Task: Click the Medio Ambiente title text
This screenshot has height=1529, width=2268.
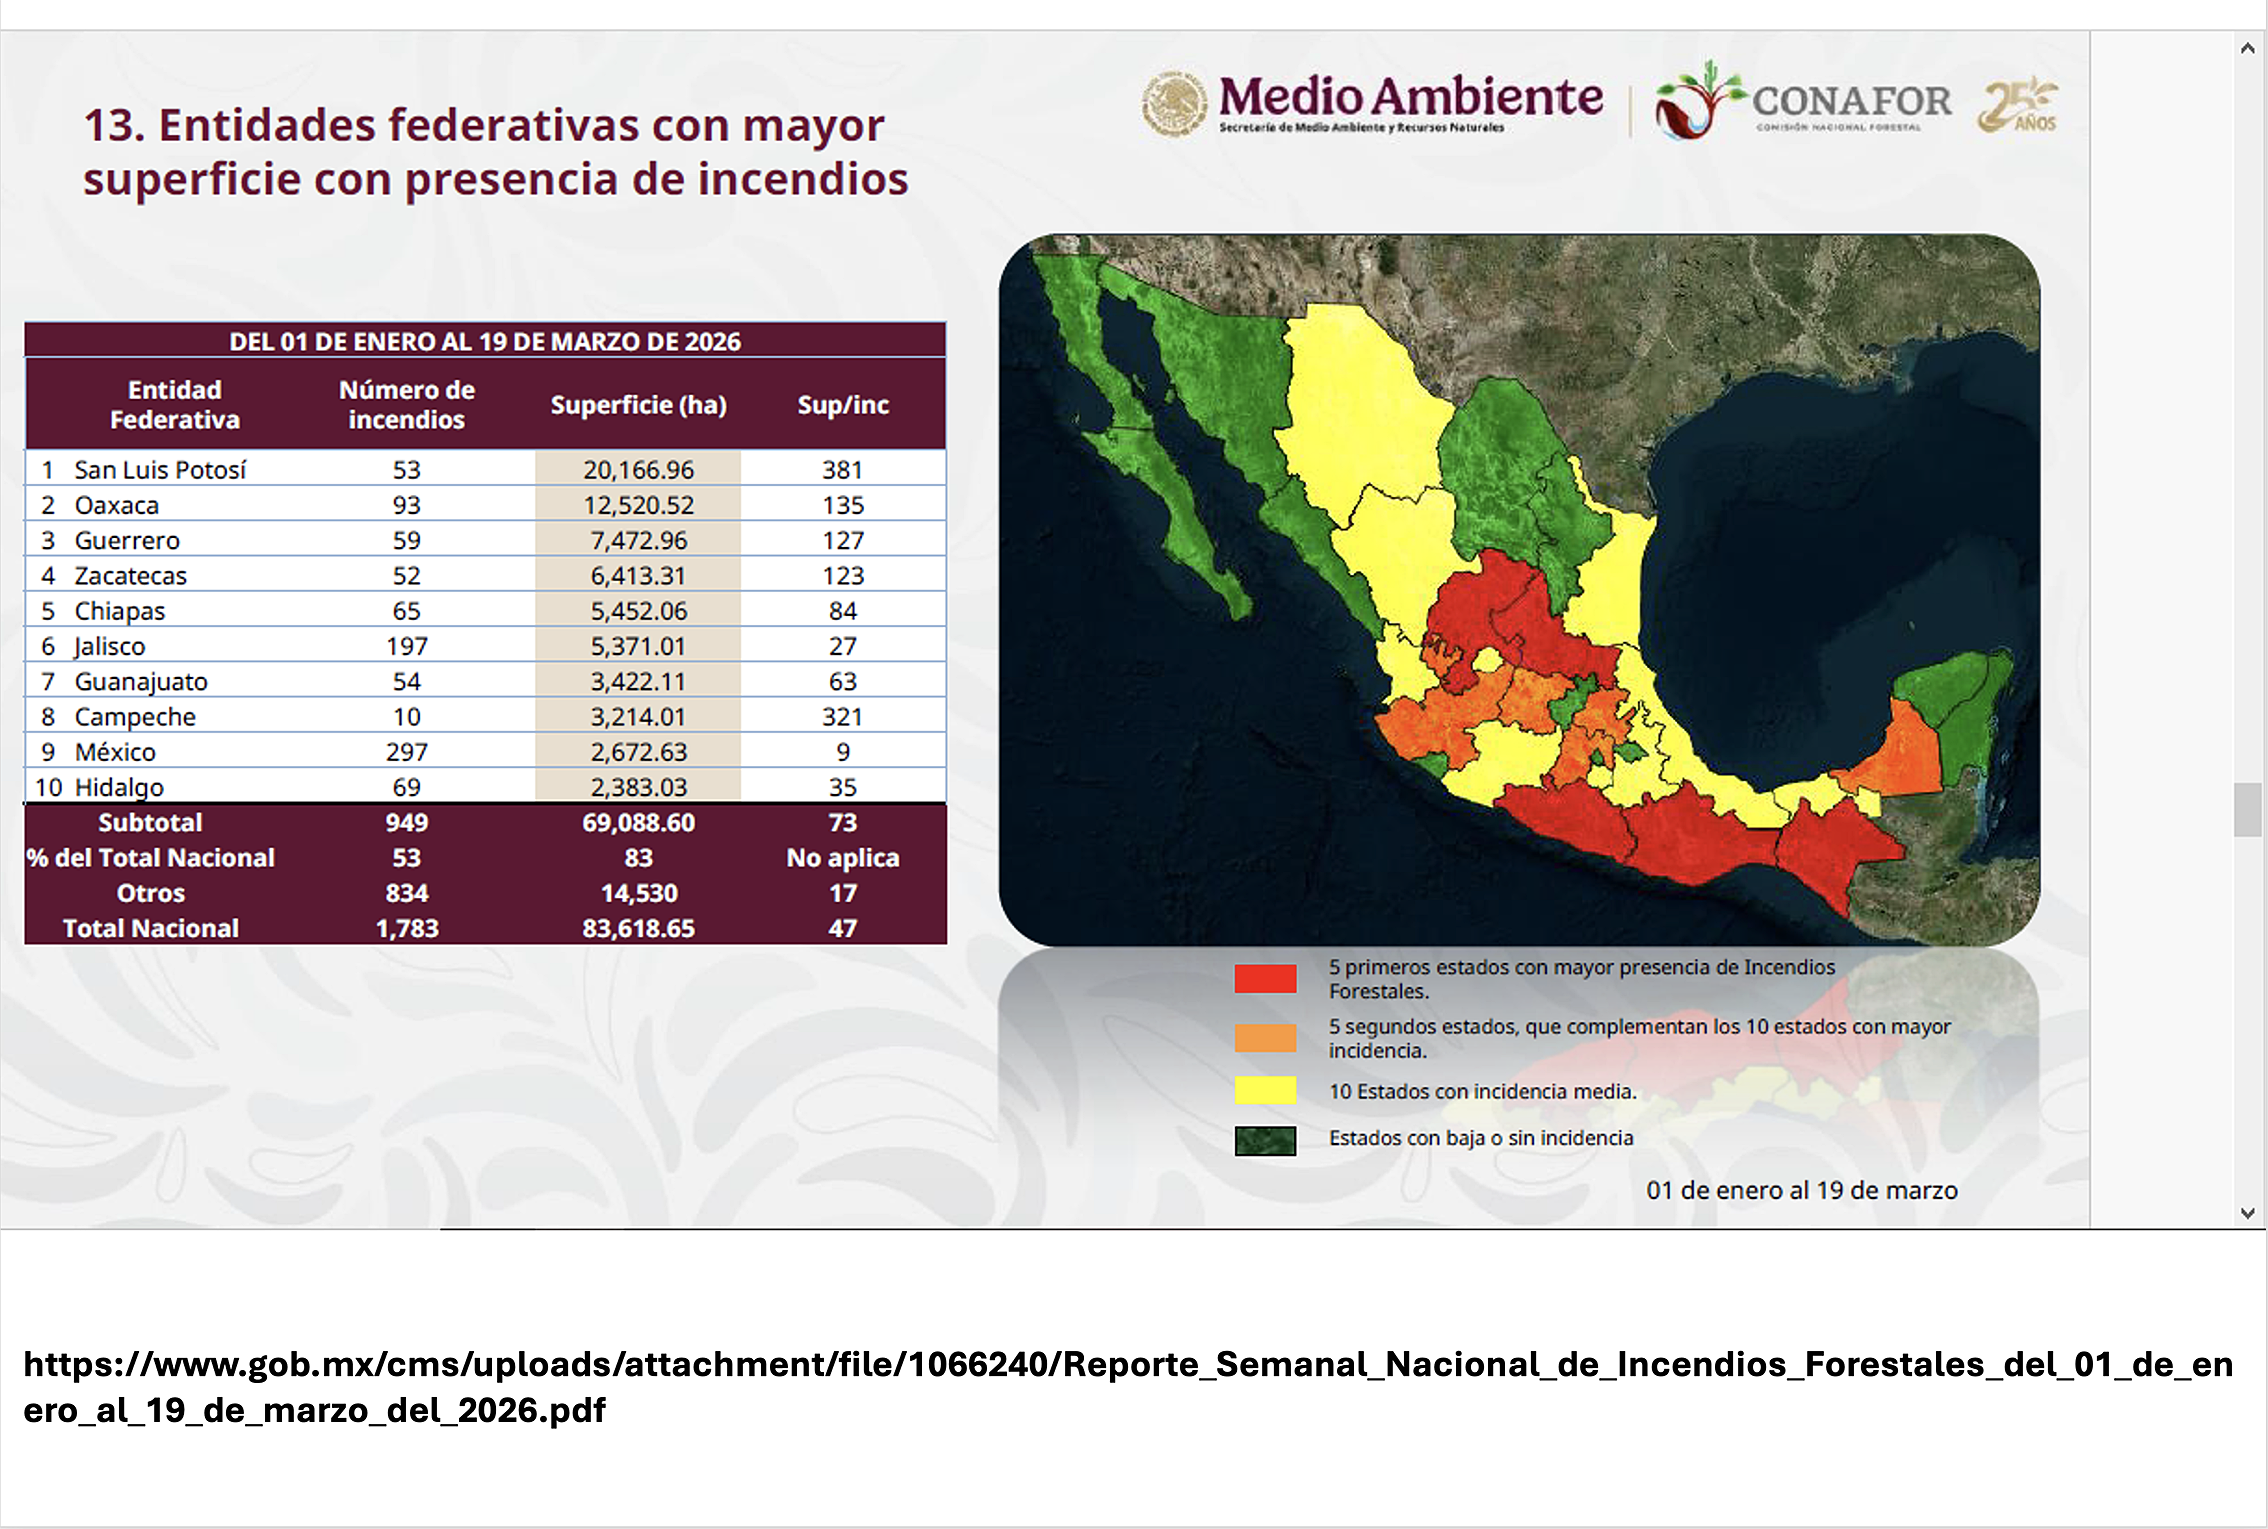Action: tap(1410, 97)
